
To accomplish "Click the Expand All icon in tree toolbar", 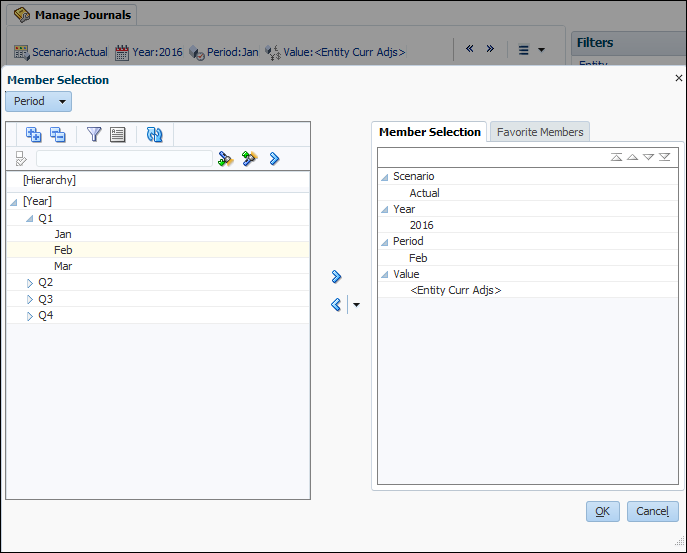I will [x=33, y=135].
